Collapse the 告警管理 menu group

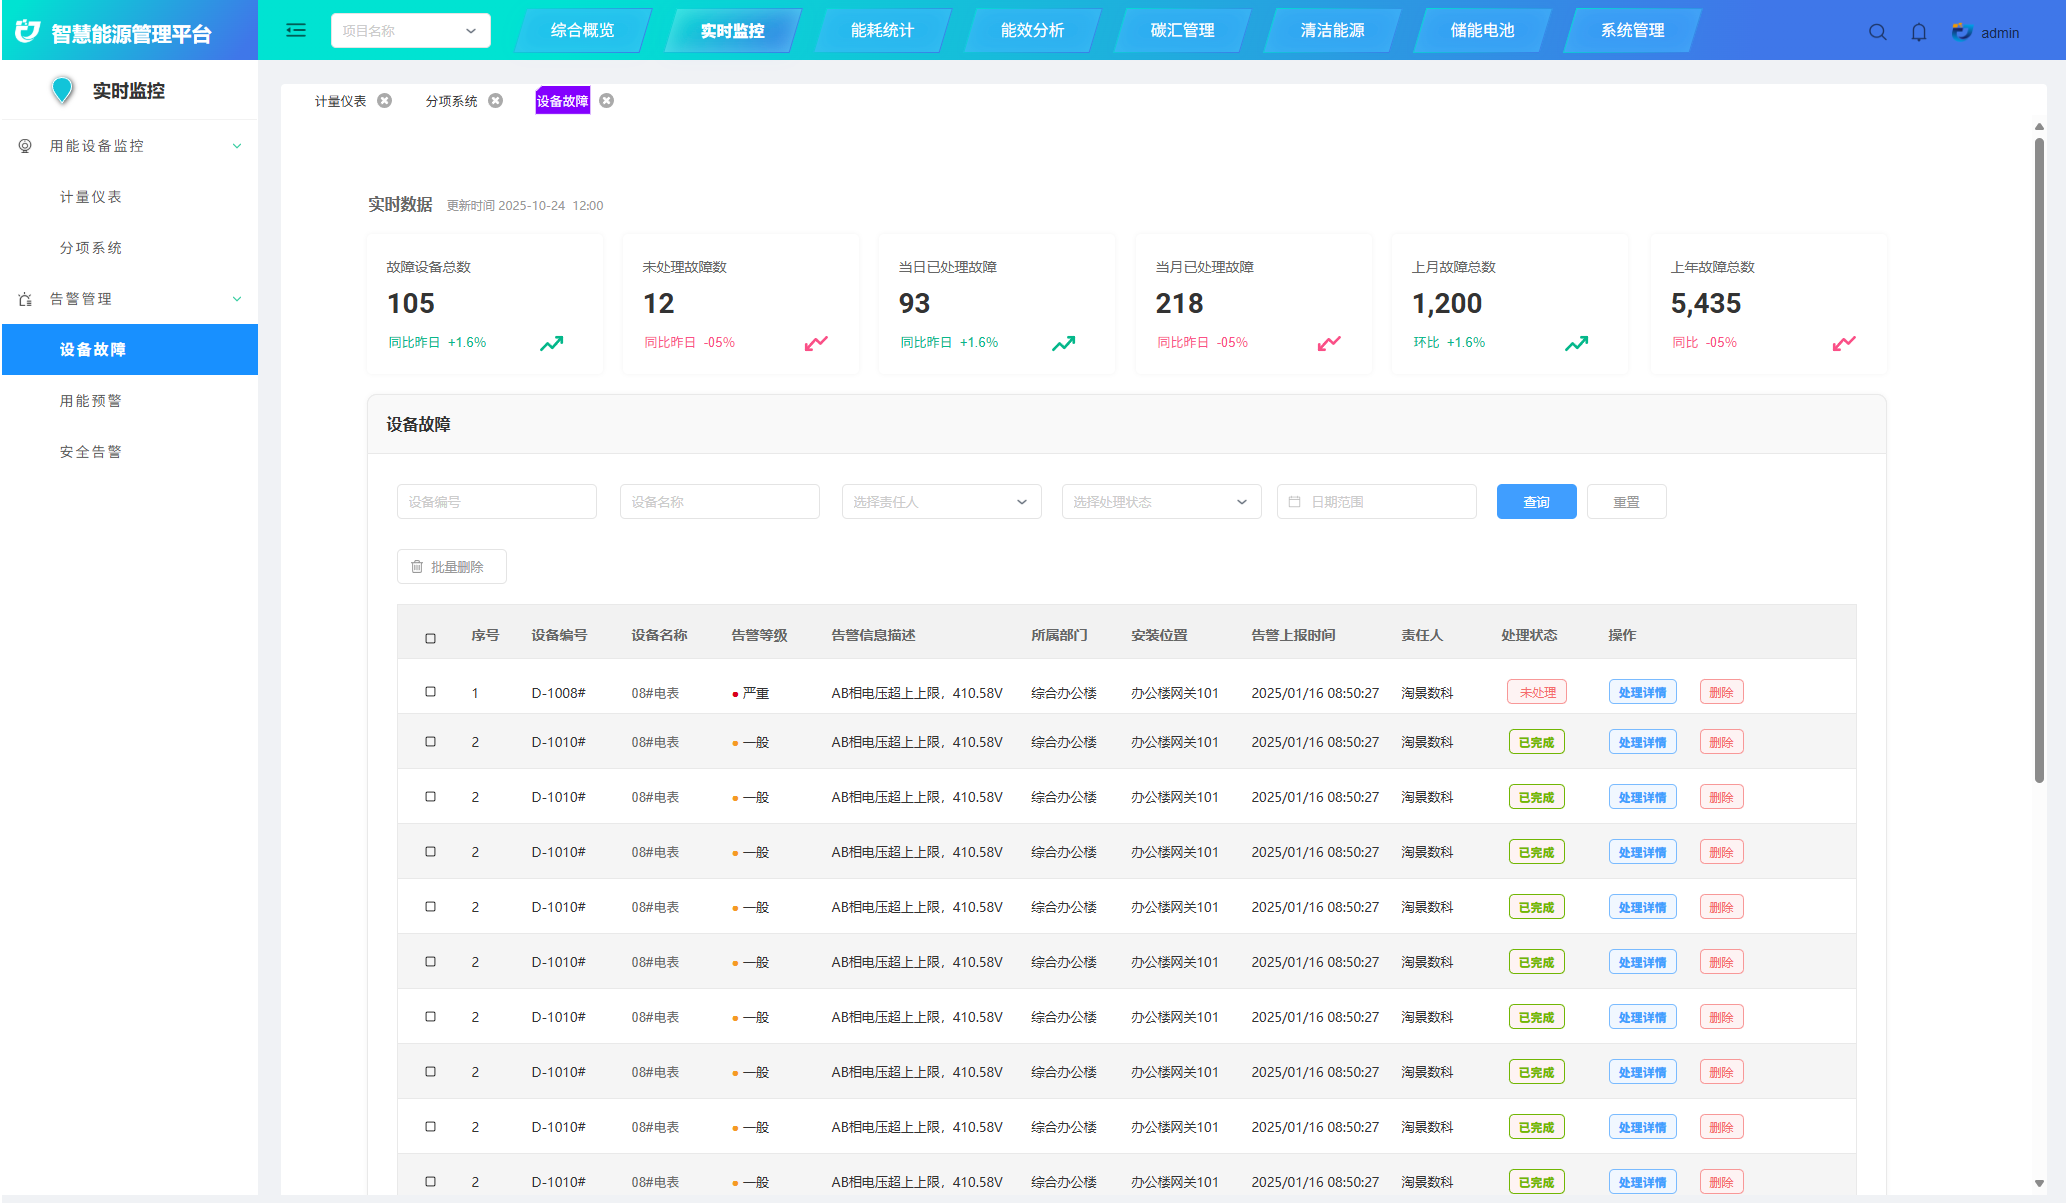[237, 299]
